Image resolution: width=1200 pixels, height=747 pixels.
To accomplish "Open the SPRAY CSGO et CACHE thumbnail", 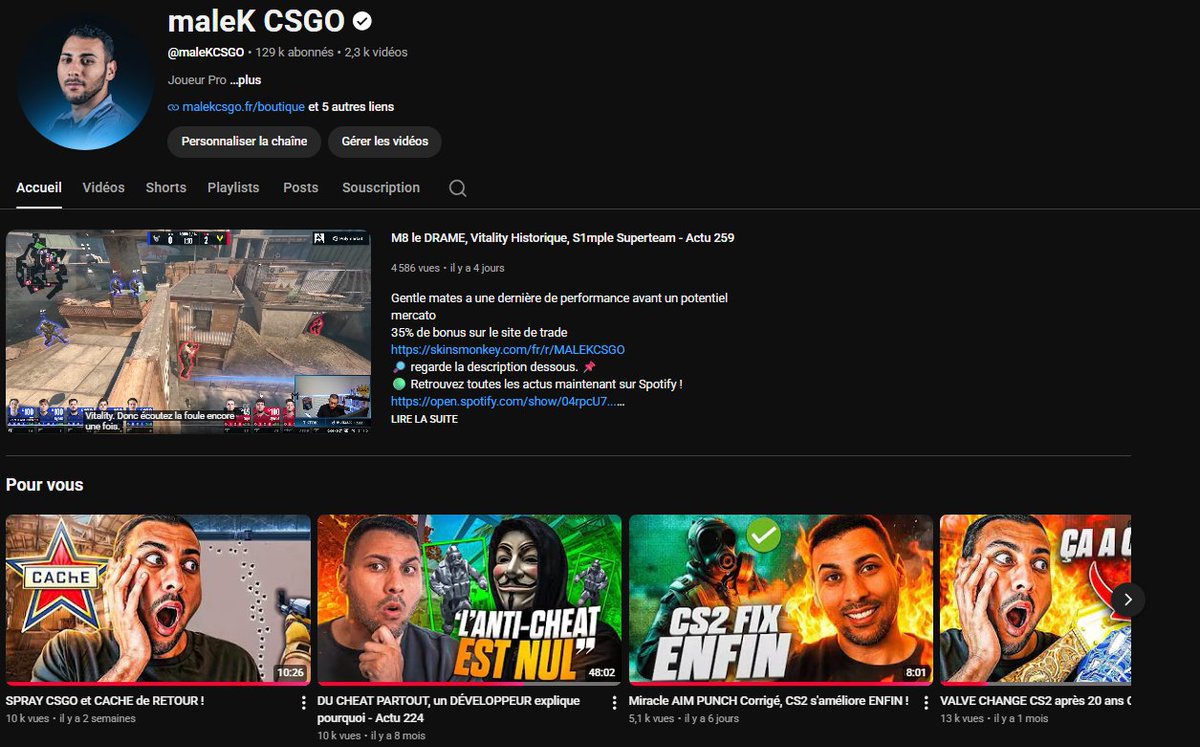I will (x=158, y=599).
